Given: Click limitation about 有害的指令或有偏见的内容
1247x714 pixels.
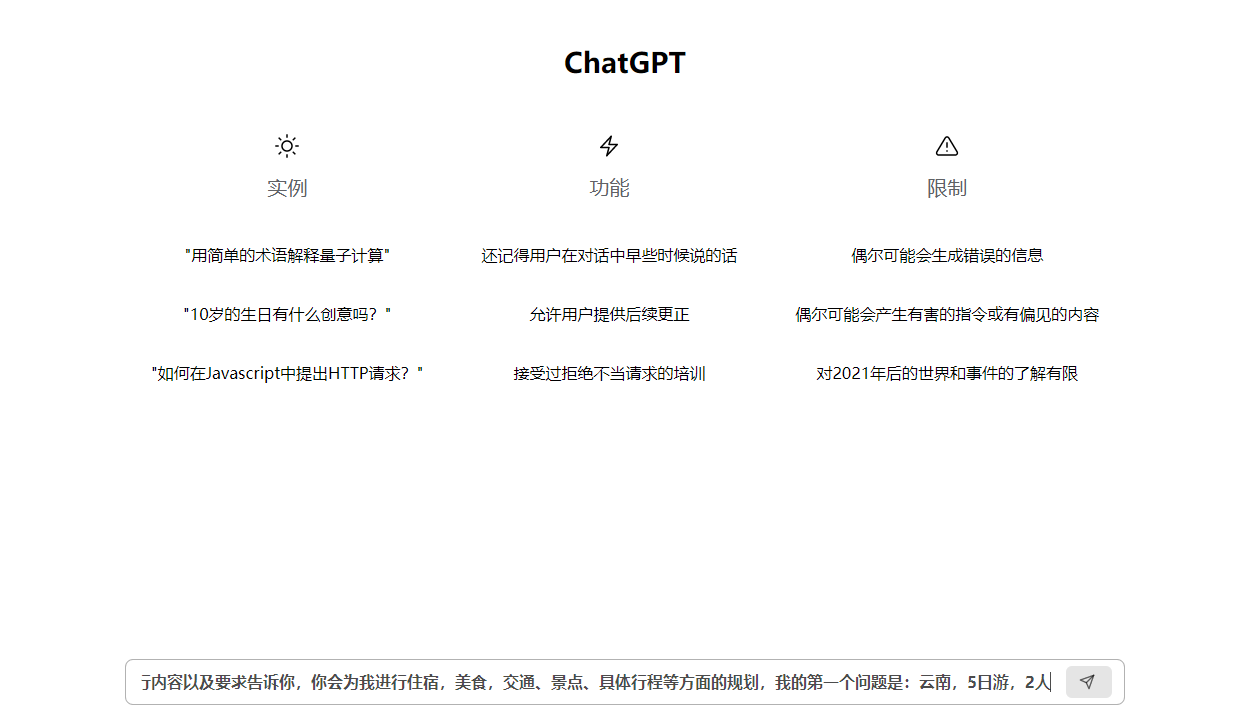Looking at the screenshot, I should (x=946, y=315).
